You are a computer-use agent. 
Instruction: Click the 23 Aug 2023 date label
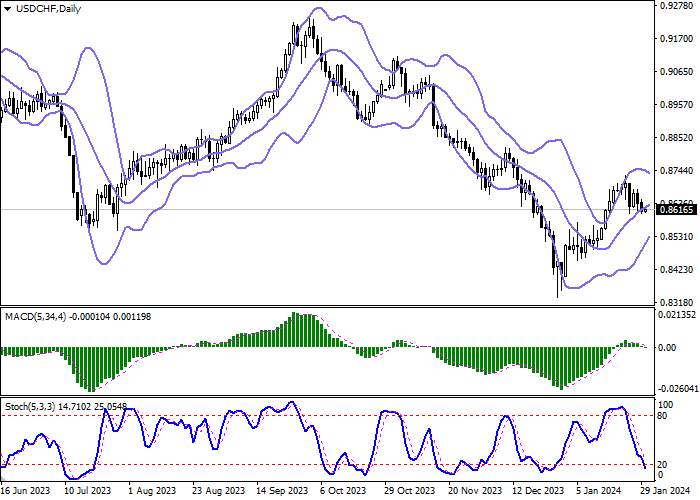tap(219, 491)
